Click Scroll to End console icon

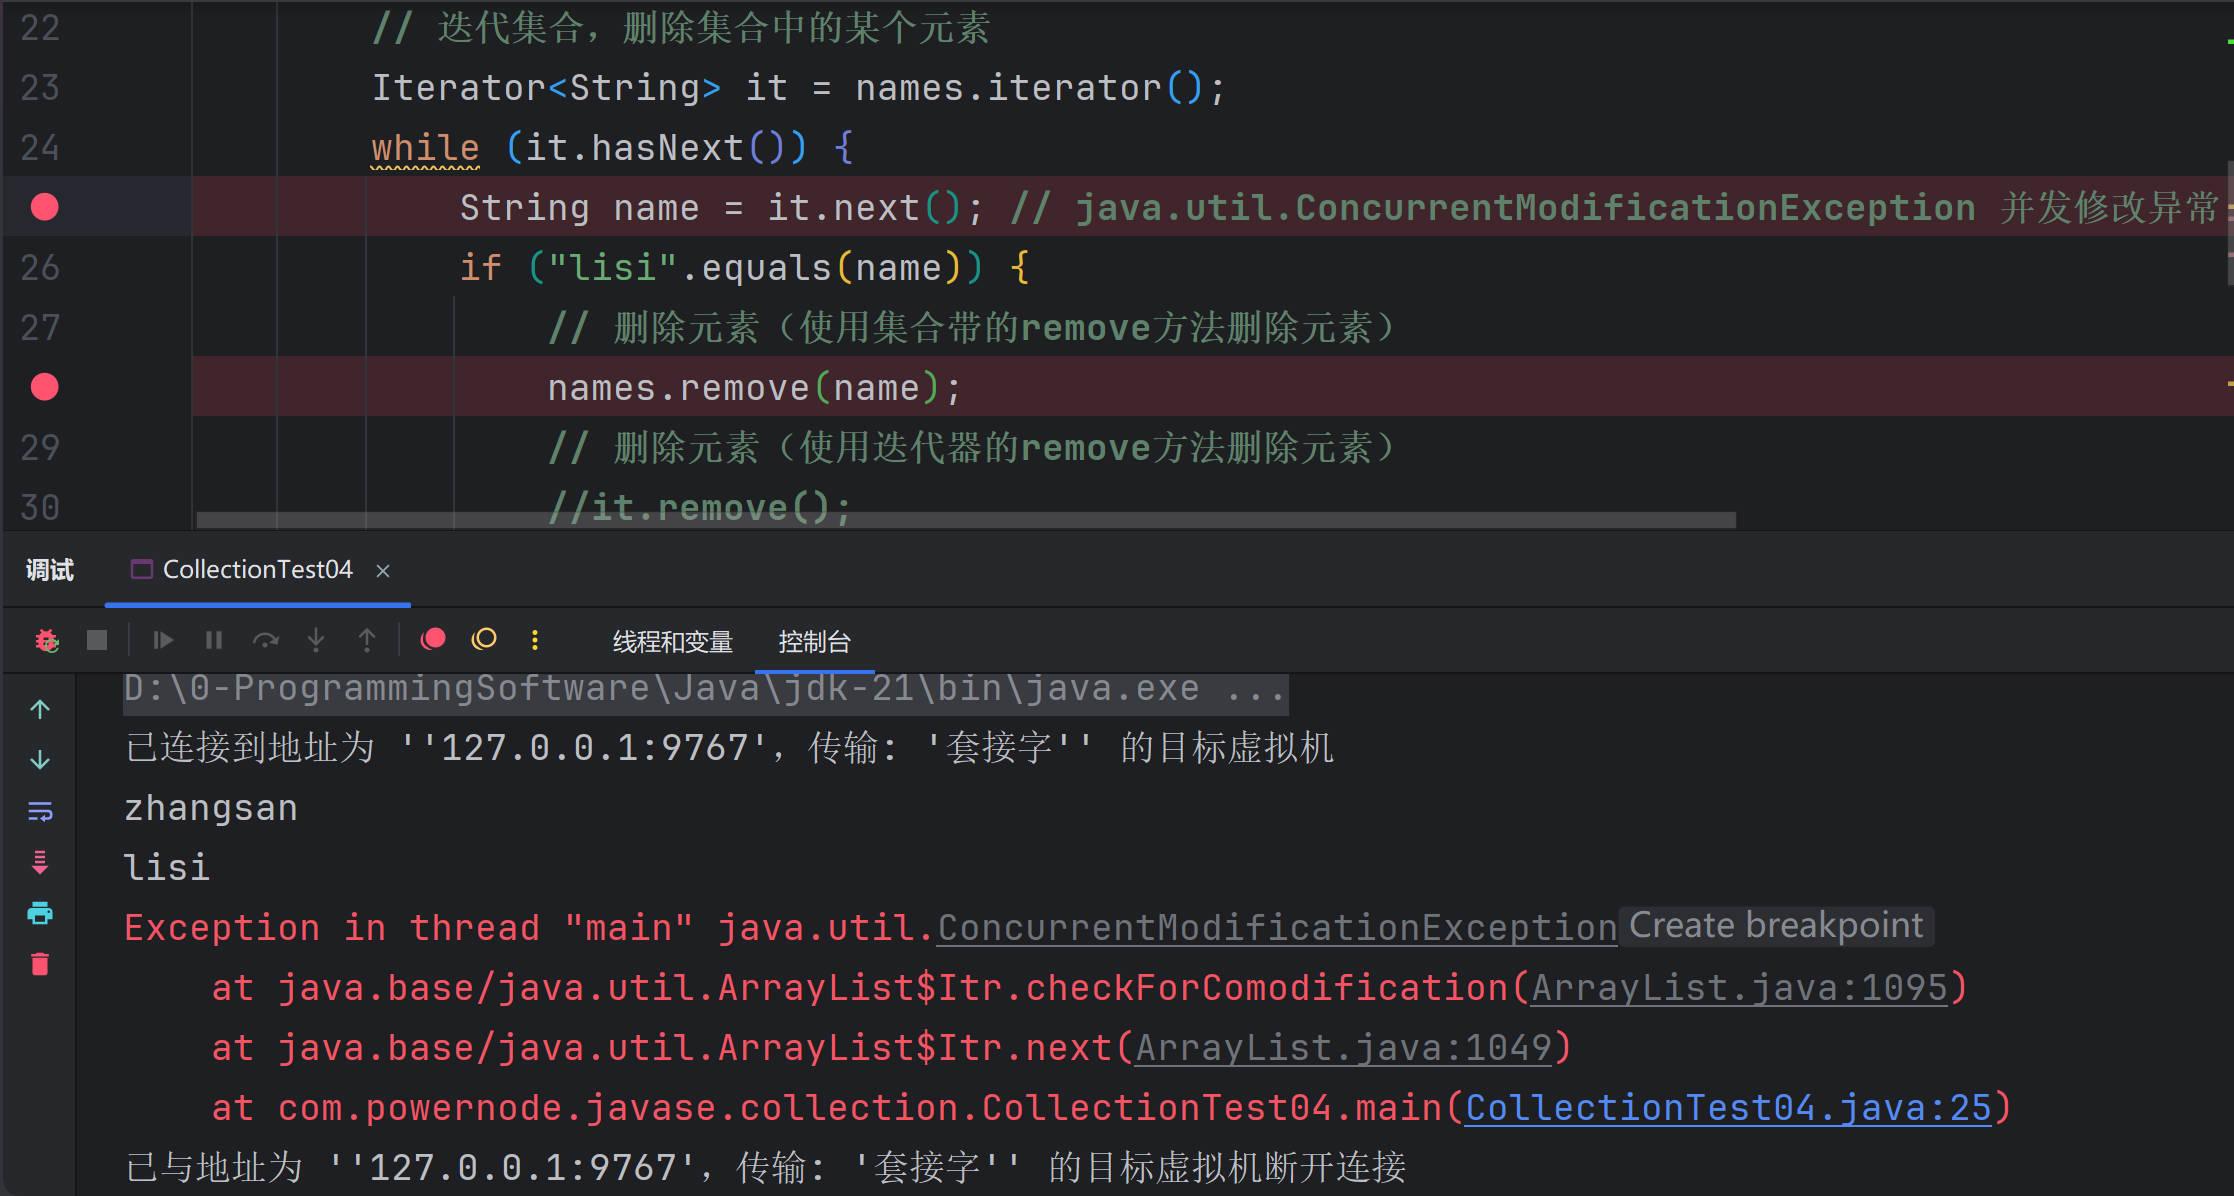coord(40,862)
